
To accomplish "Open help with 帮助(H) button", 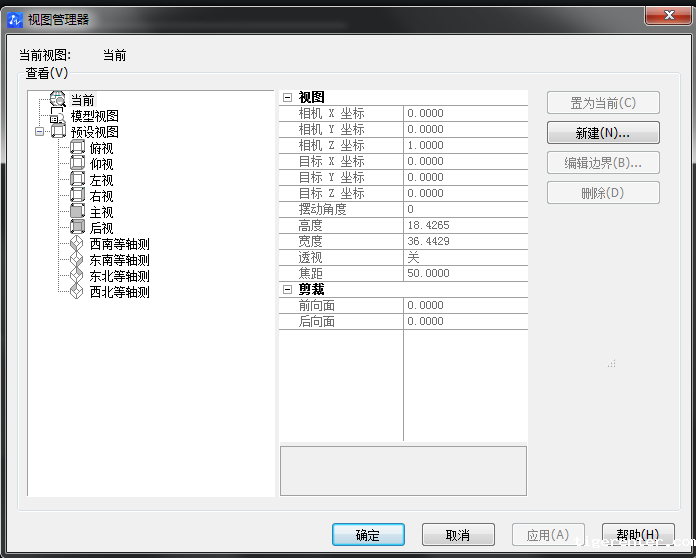I will 637,535.
